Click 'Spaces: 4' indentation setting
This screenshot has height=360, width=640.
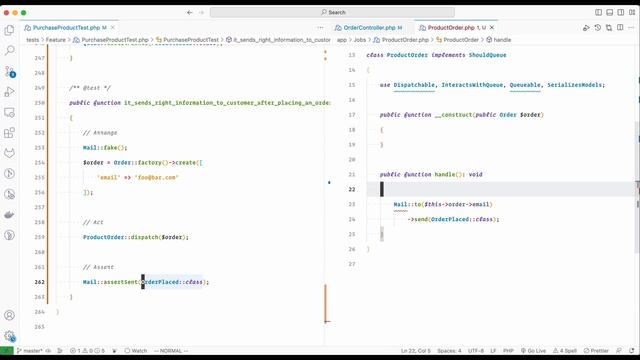click(x=449, y=351)
